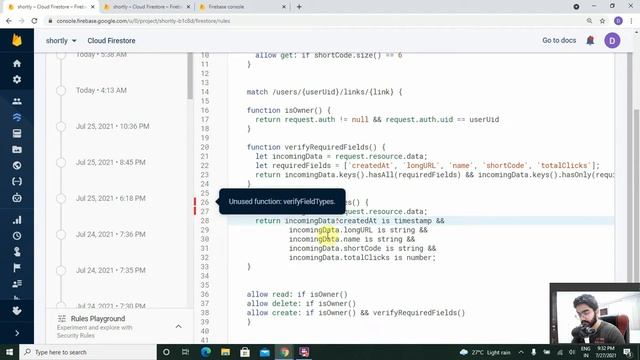This screenshot has width=640, height=360.
Task: Select Jul 24, 2021 7:36 PM version
Action: [x=111, y=234]
